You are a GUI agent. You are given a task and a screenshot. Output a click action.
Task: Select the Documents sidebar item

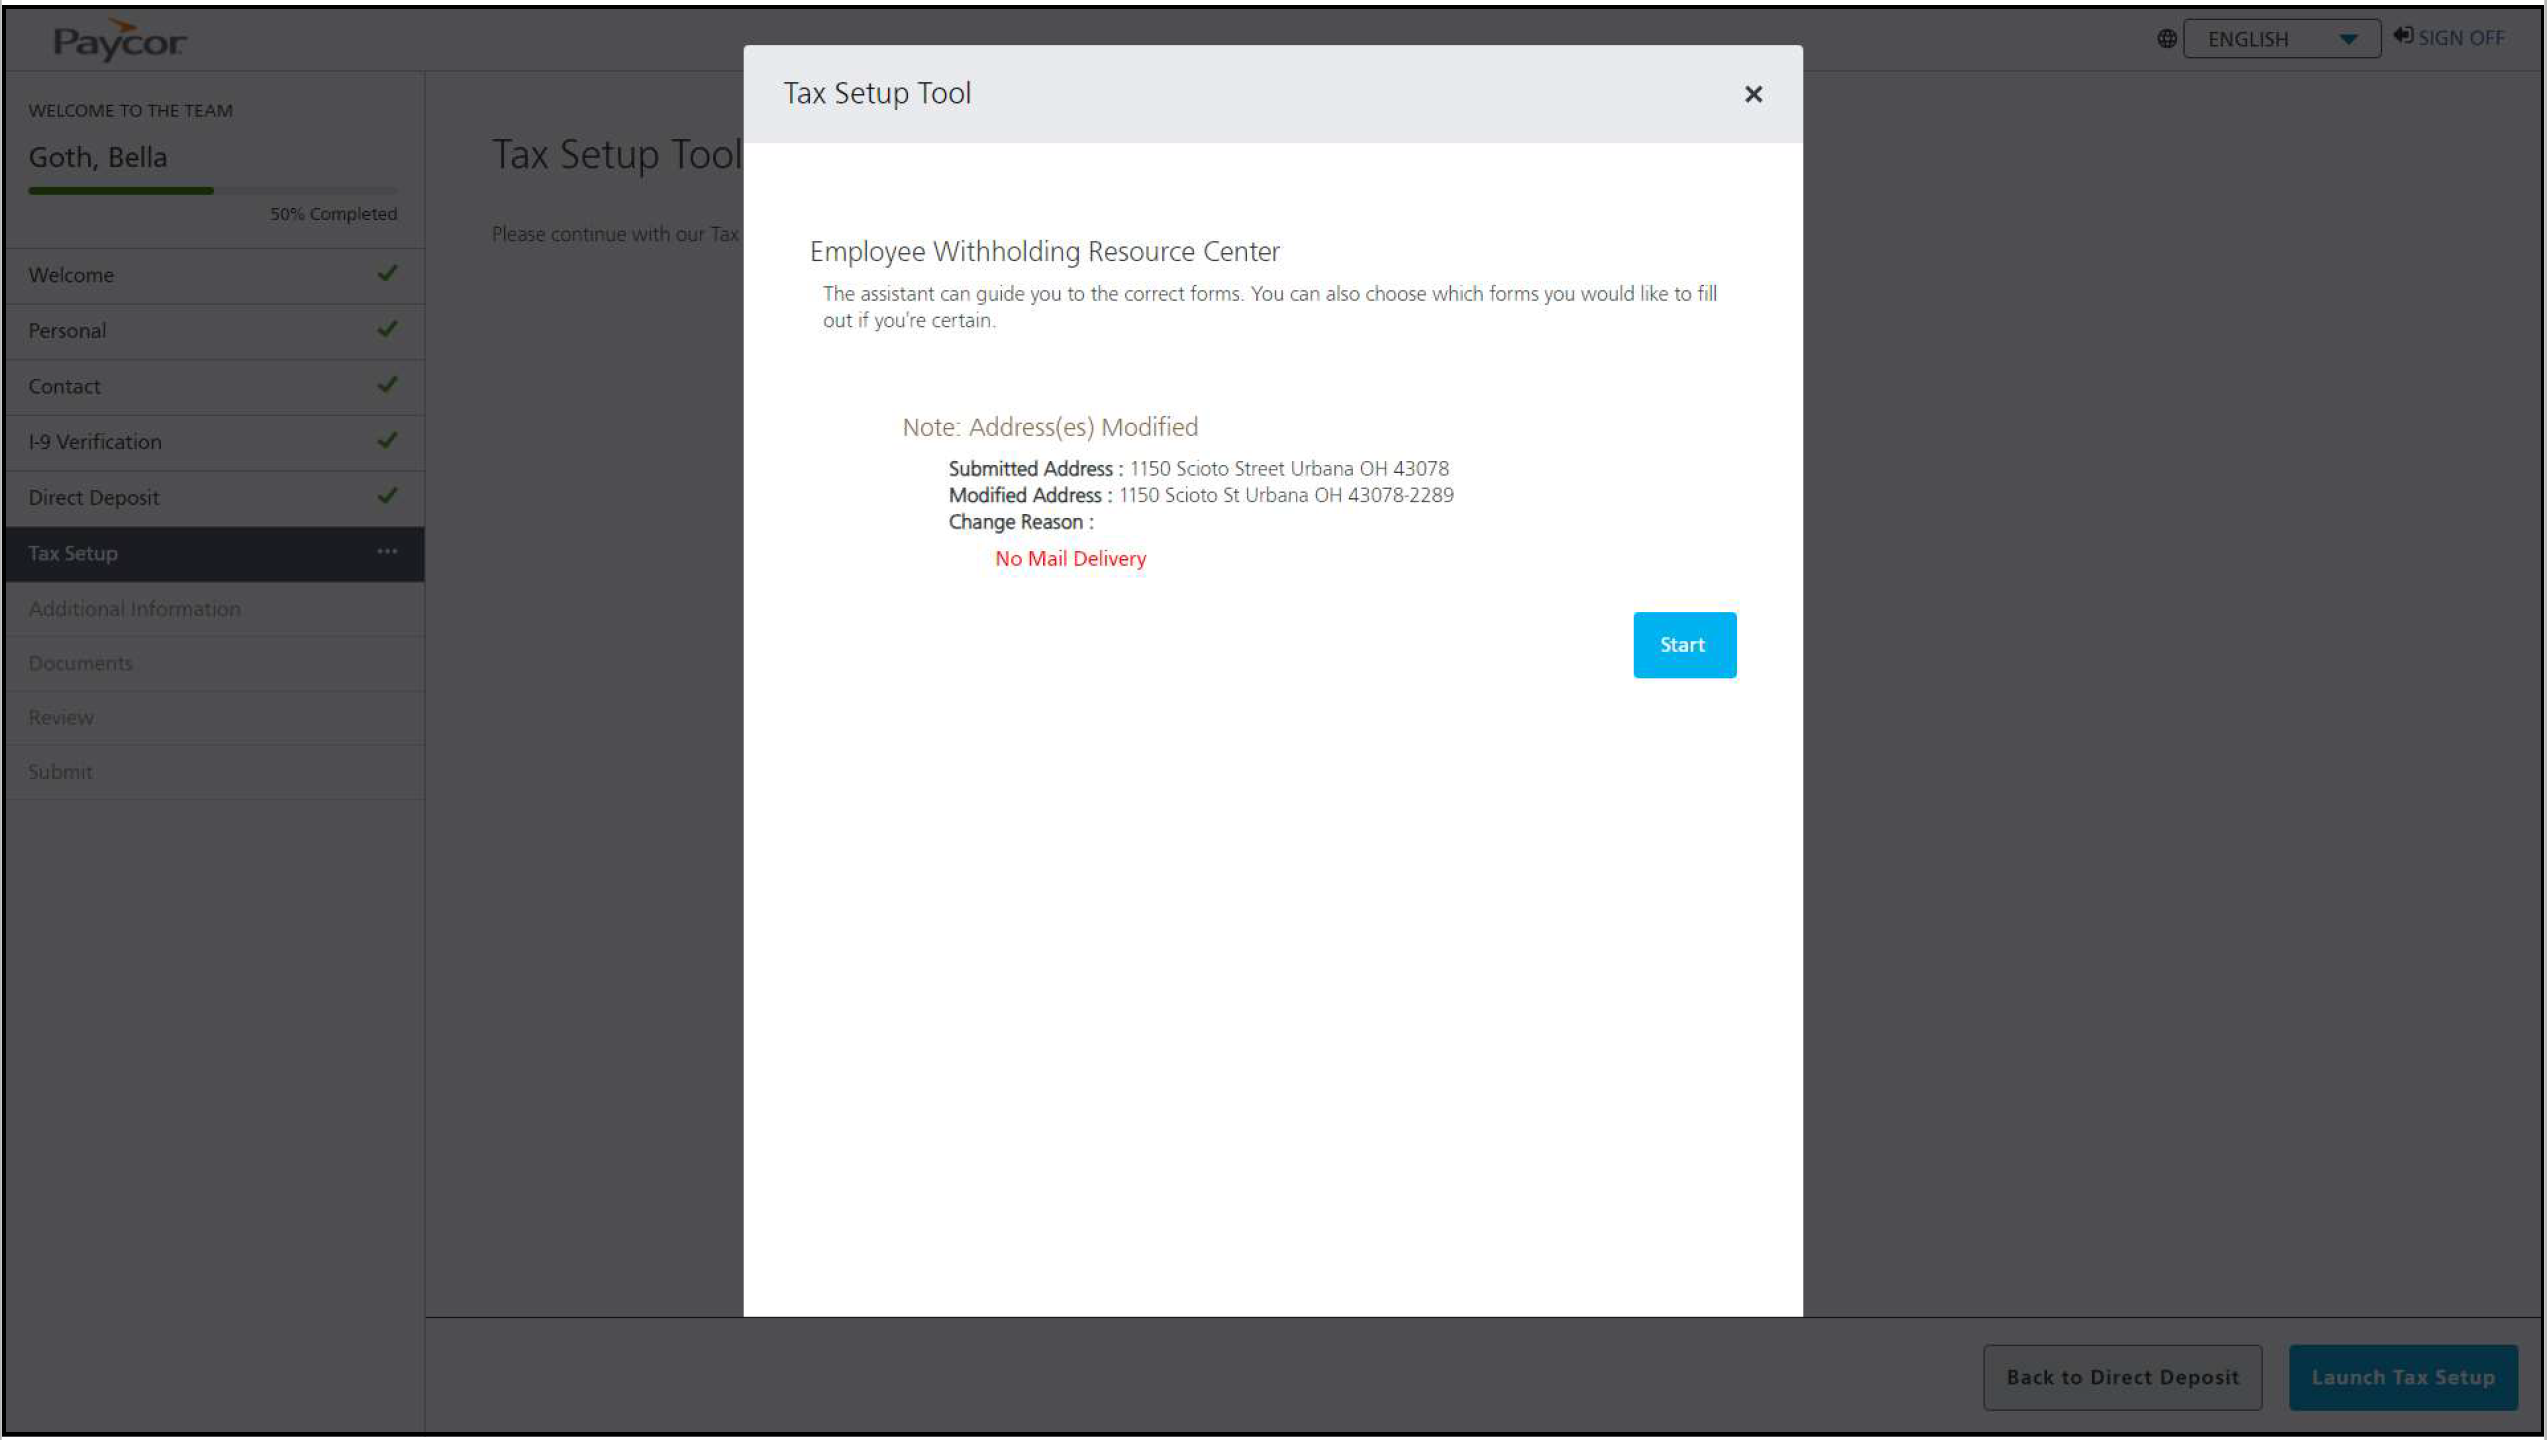[x=80, y=663]
